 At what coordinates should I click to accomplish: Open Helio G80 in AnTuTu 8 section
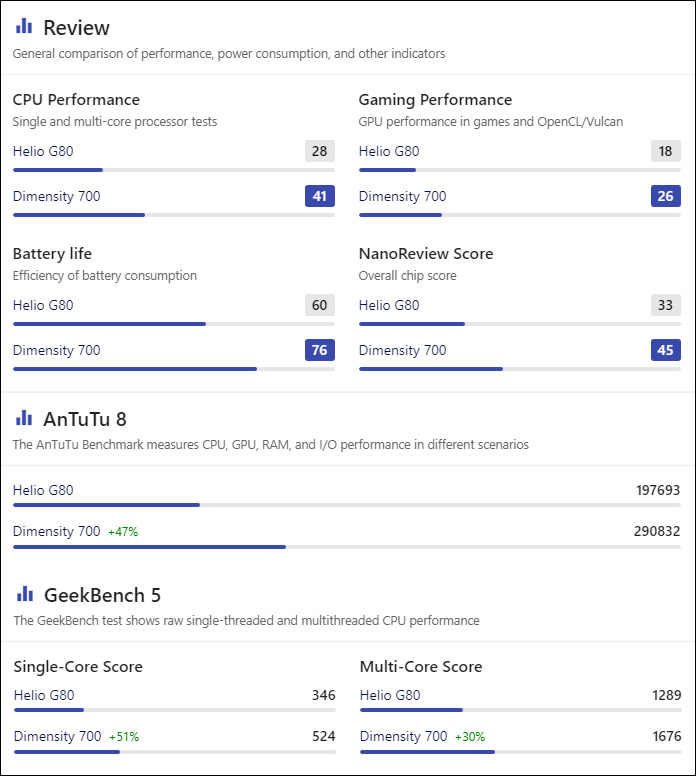43,490
